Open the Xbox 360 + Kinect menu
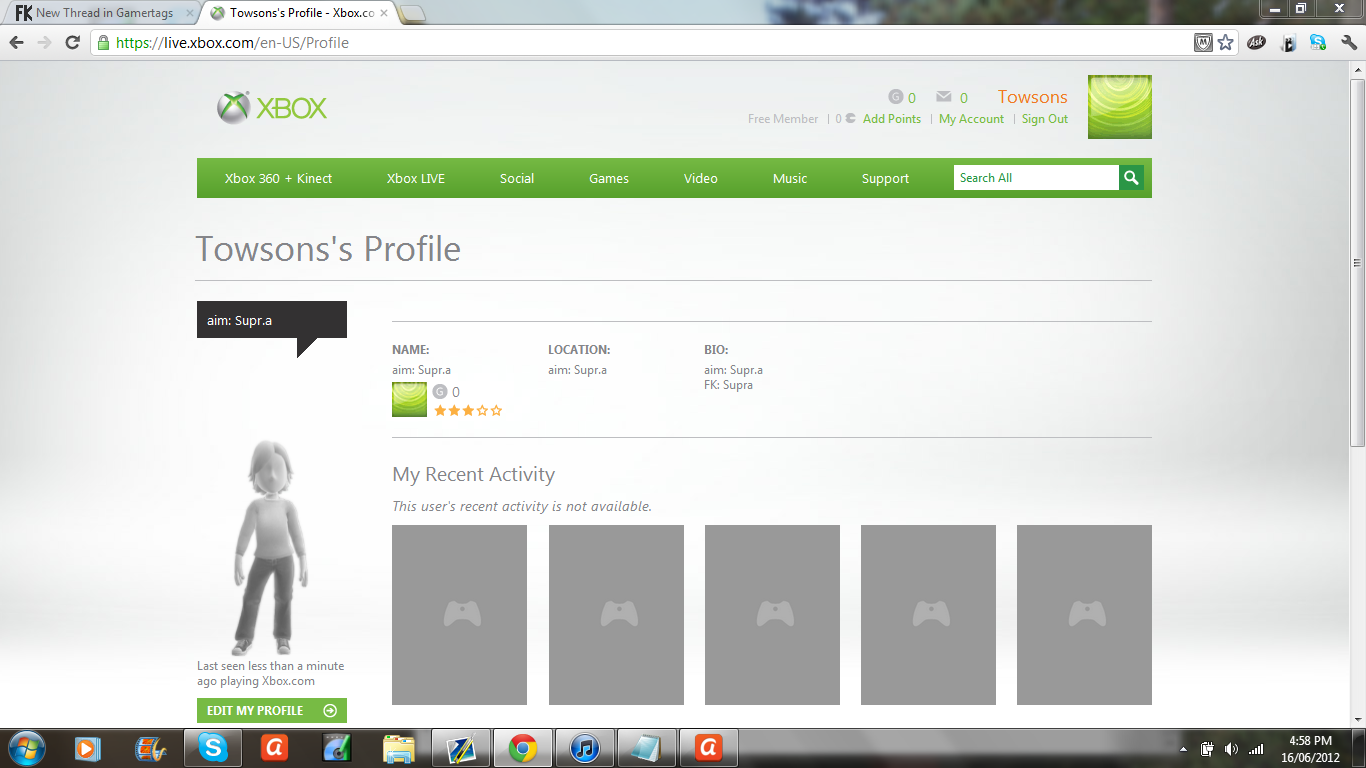Screen dimensions: 1366x768 [x=278, y=178]
